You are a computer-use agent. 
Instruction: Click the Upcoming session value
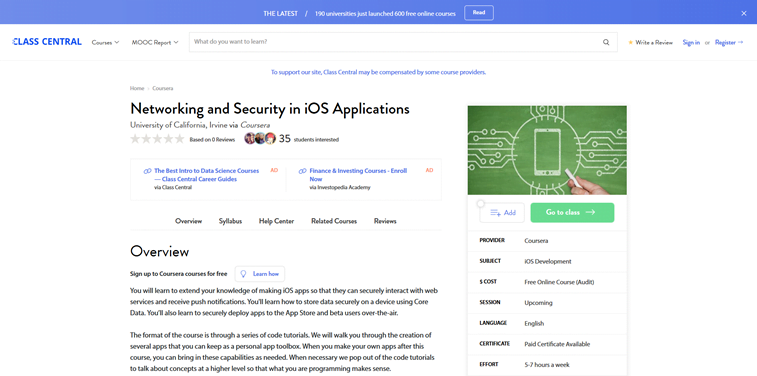tap(538, 303)
